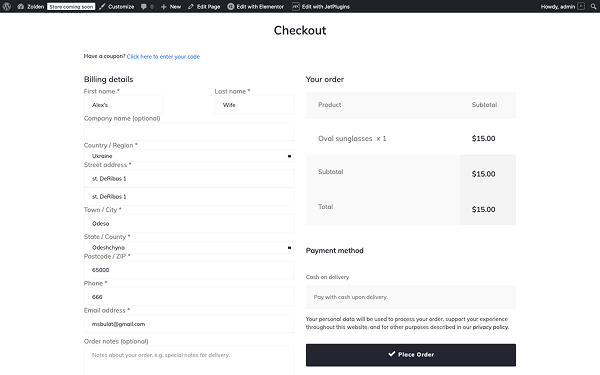Image resolution: width=600 pixels, height=375 pixels.
Task: Click here to enter your coupon code
Action: tap(163, 57)
